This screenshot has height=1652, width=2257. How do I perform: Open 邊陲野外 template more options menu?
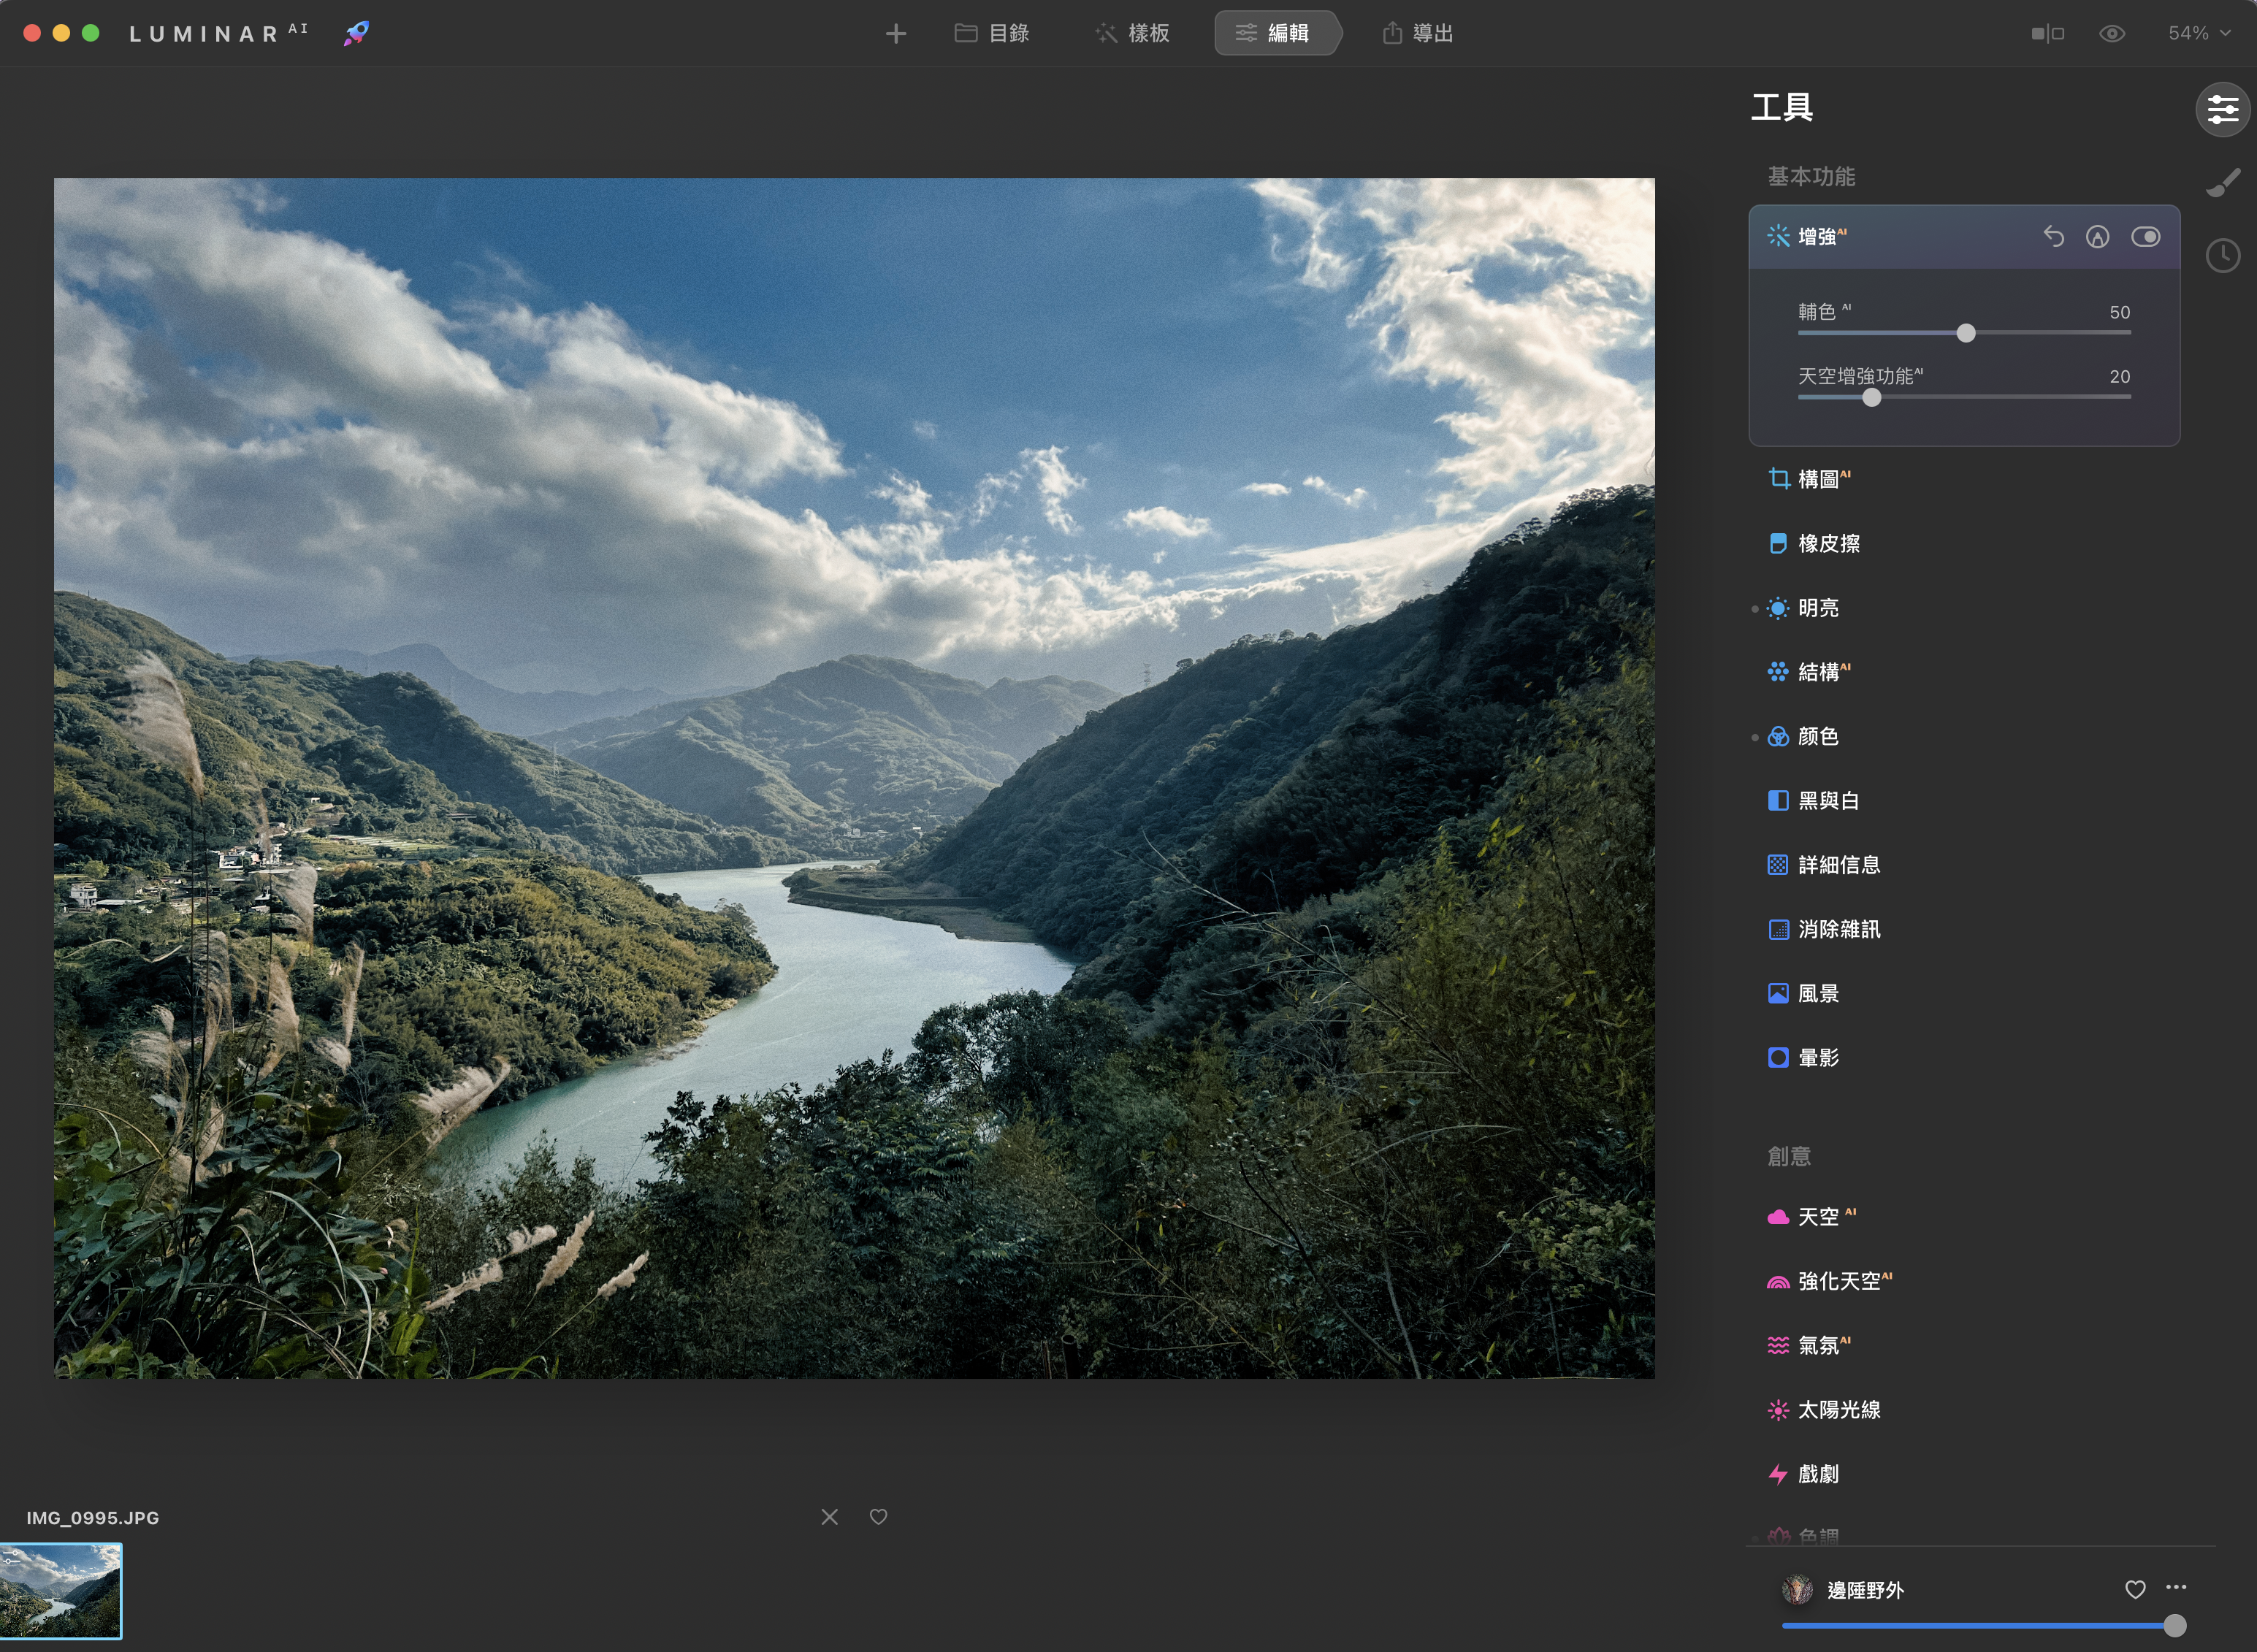coord(2176,1587)
